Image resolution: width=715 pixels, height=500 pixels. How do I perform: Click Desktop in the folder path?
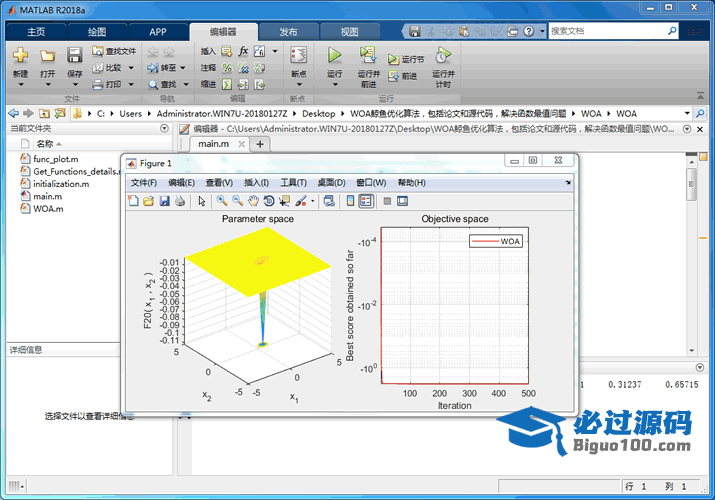pos(318,113)
